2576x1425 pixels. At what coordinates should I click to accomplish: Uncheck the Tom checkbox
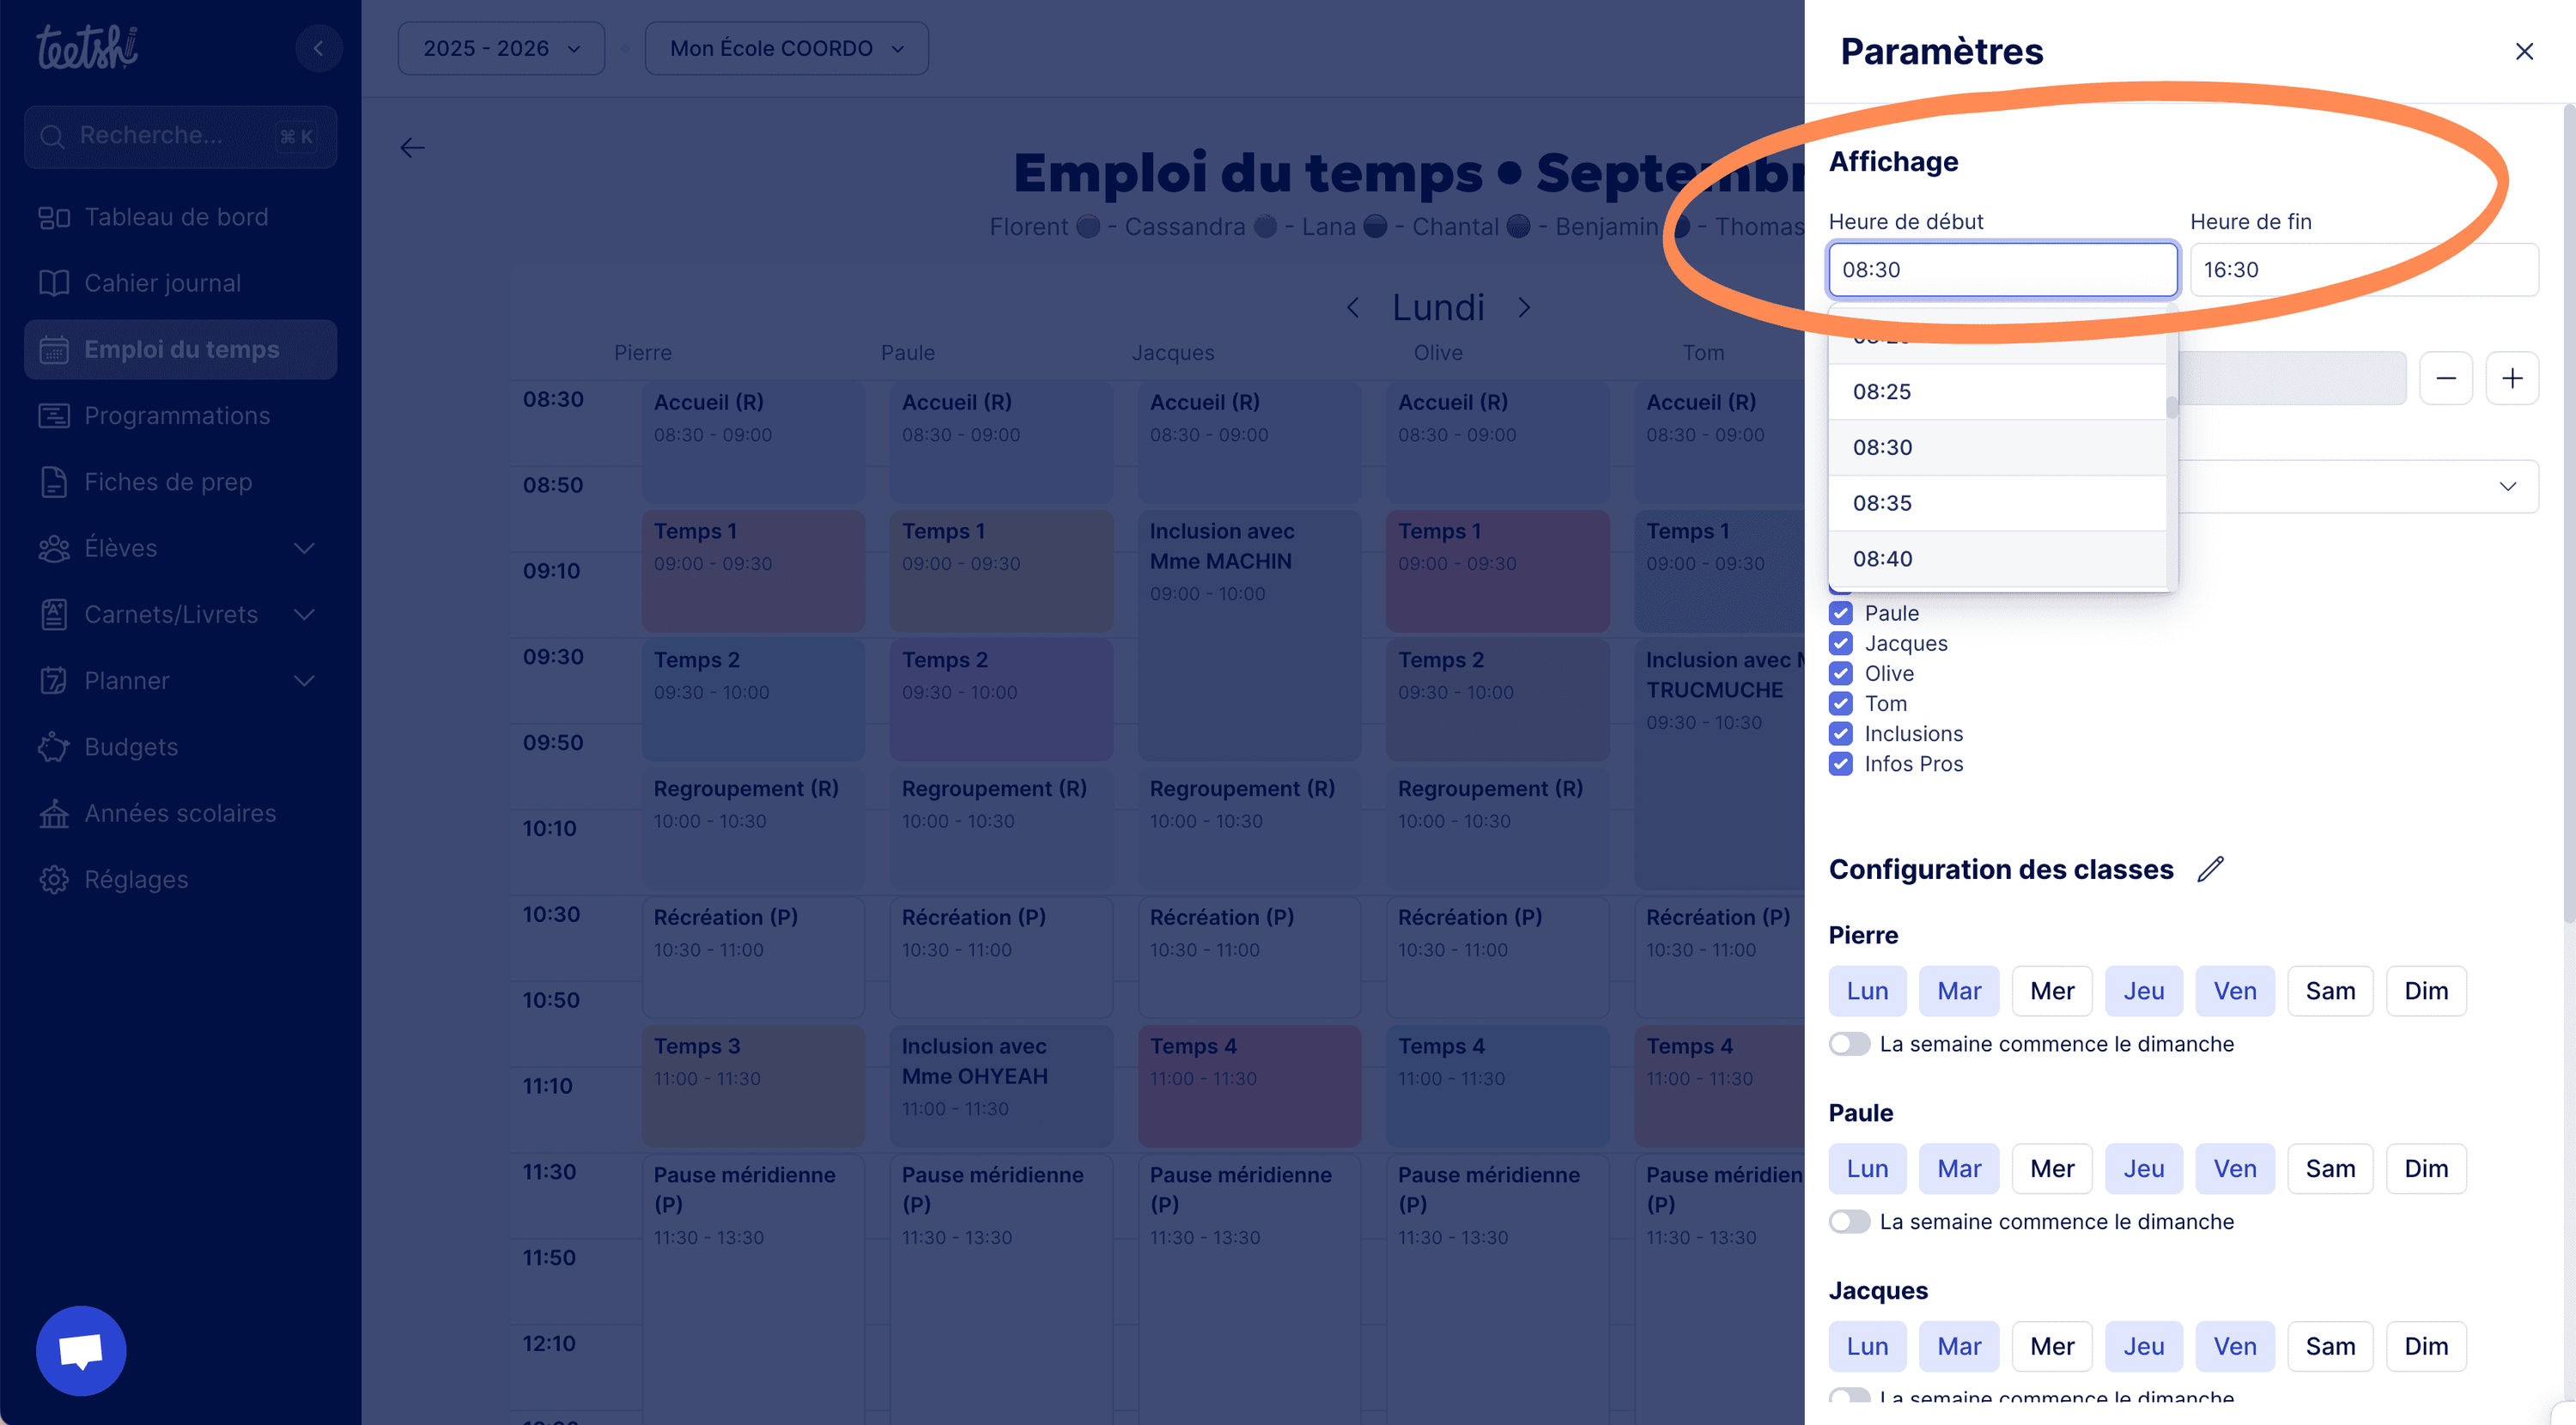[x=1840, y=703]
